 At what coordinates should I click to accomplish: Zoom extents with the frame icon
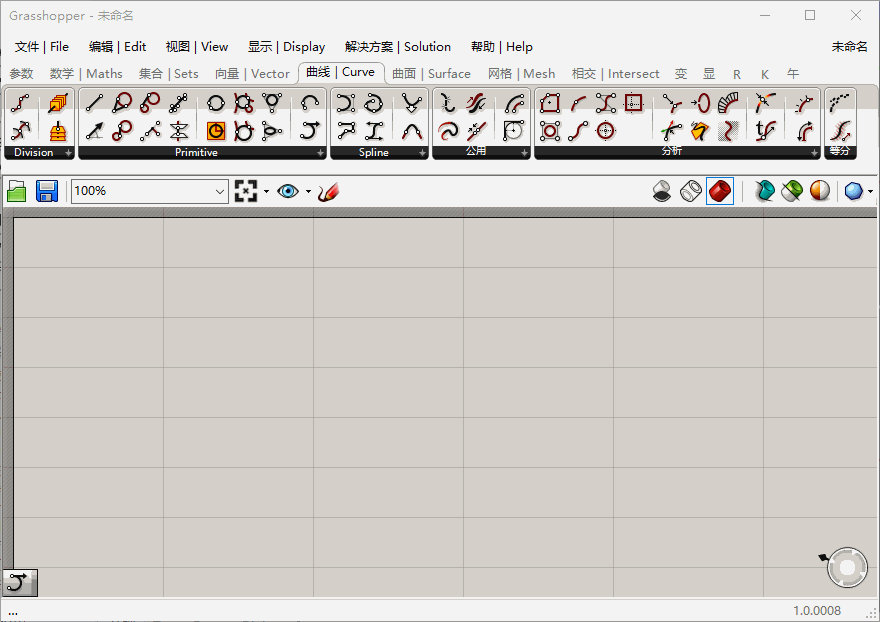[246, 191]
